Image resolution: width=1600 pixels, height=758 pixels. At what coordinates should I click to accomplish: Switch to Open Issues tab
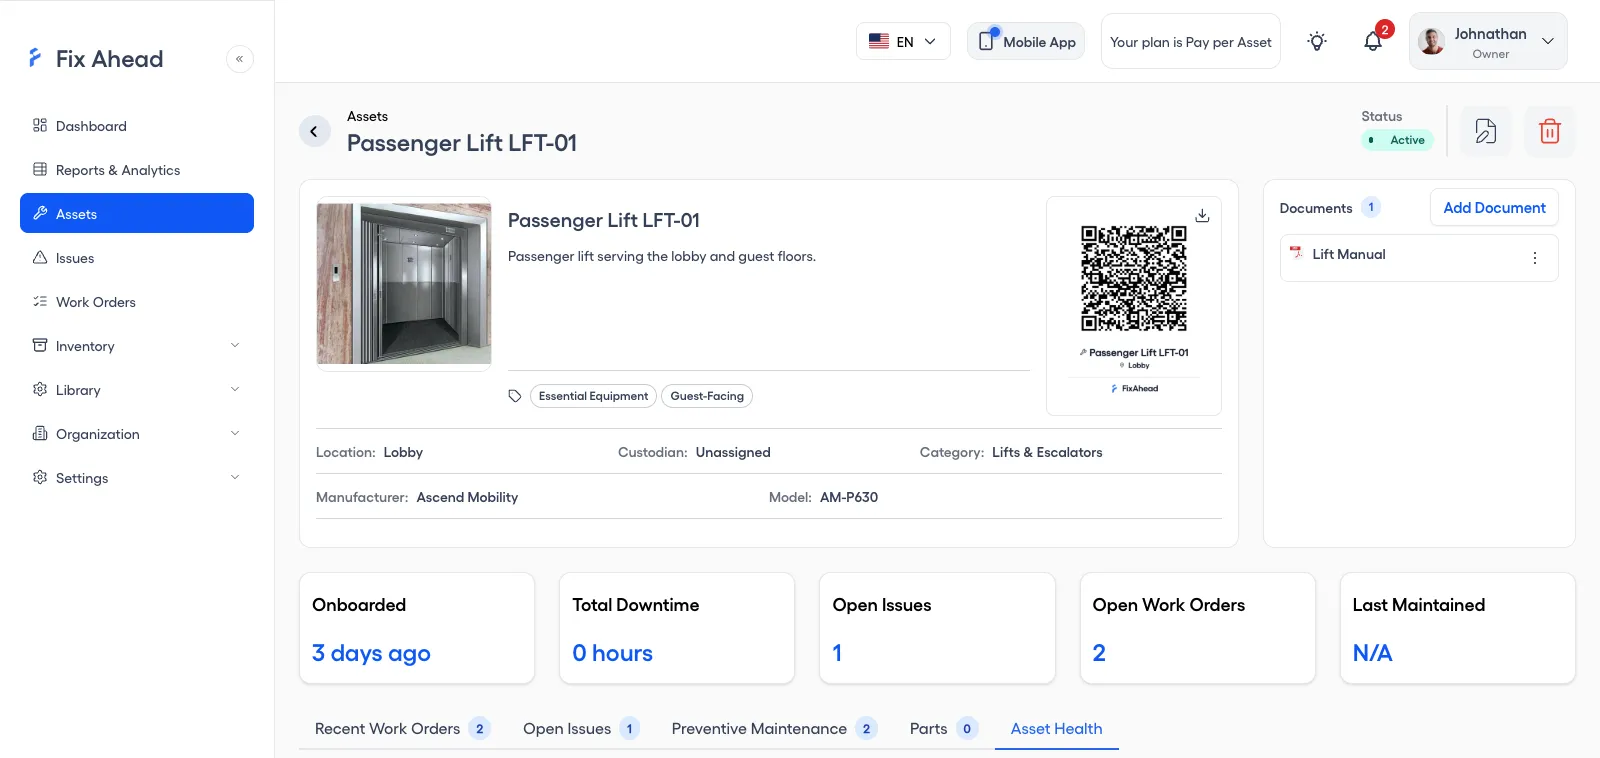581,729
